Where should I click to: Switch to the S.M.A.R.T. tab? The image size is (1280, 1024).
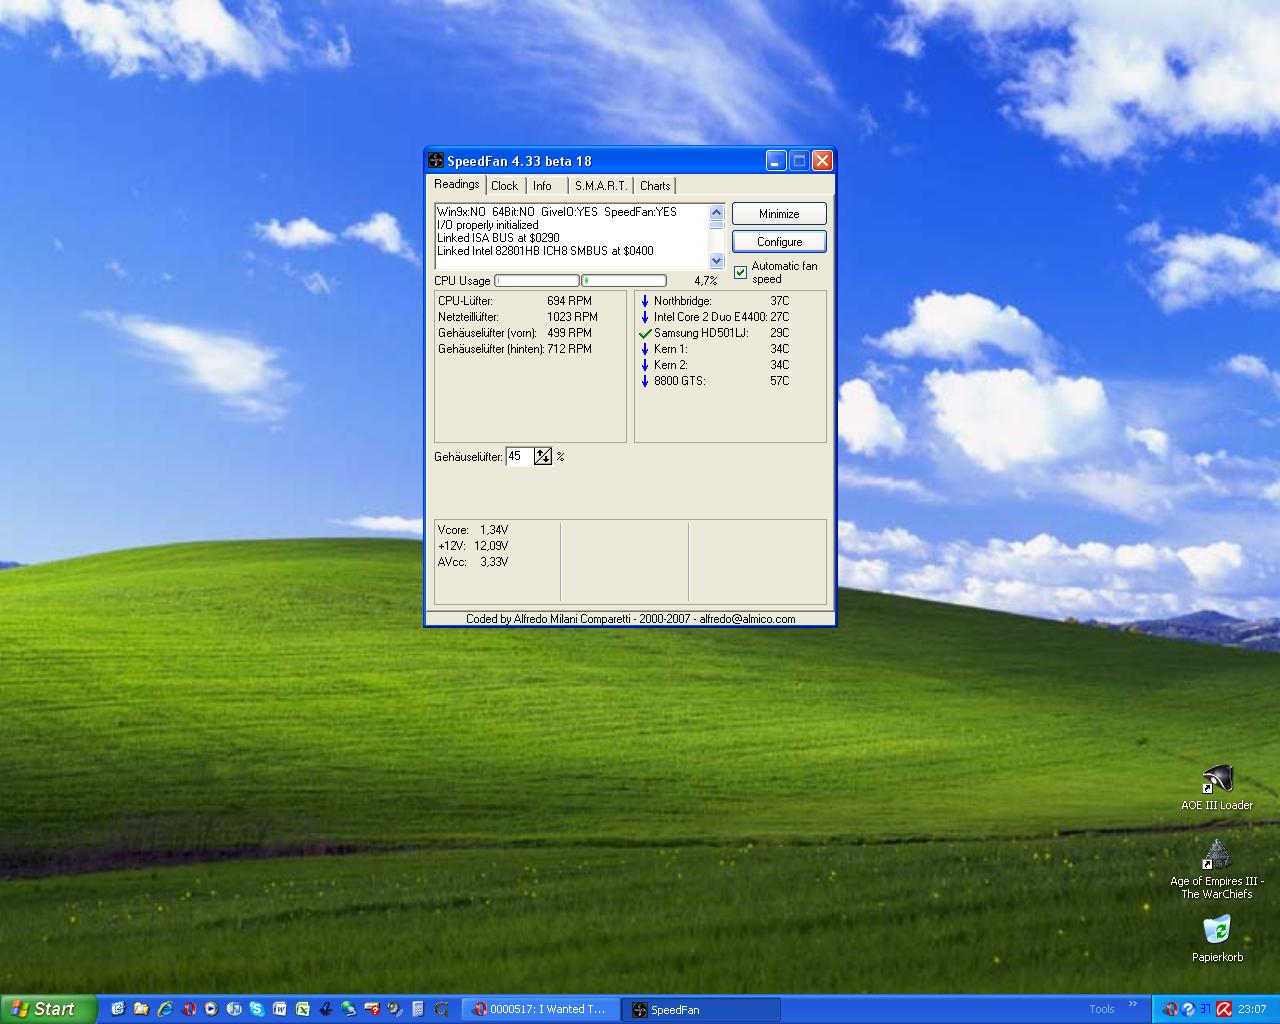pos(601,186)
